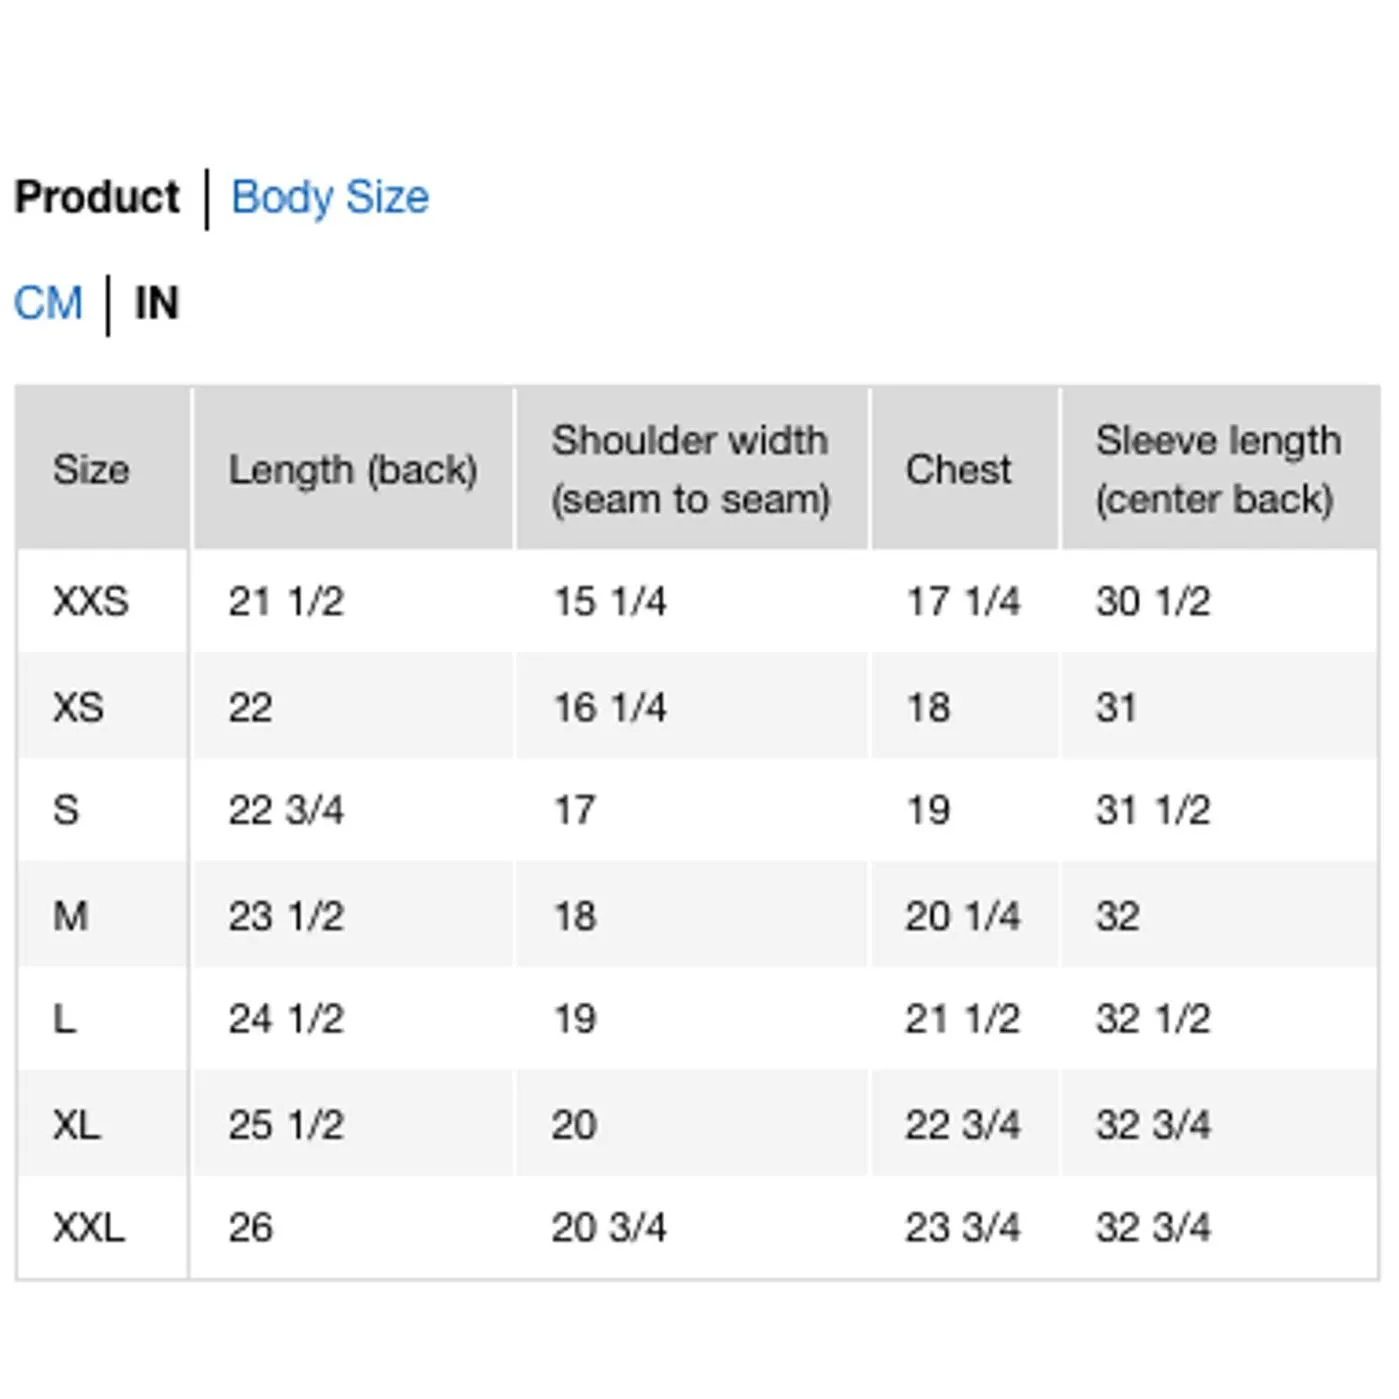This screenshot has width=1399, height=1399.
Task: Click the XXL size row label
Action: (89, 1227)
